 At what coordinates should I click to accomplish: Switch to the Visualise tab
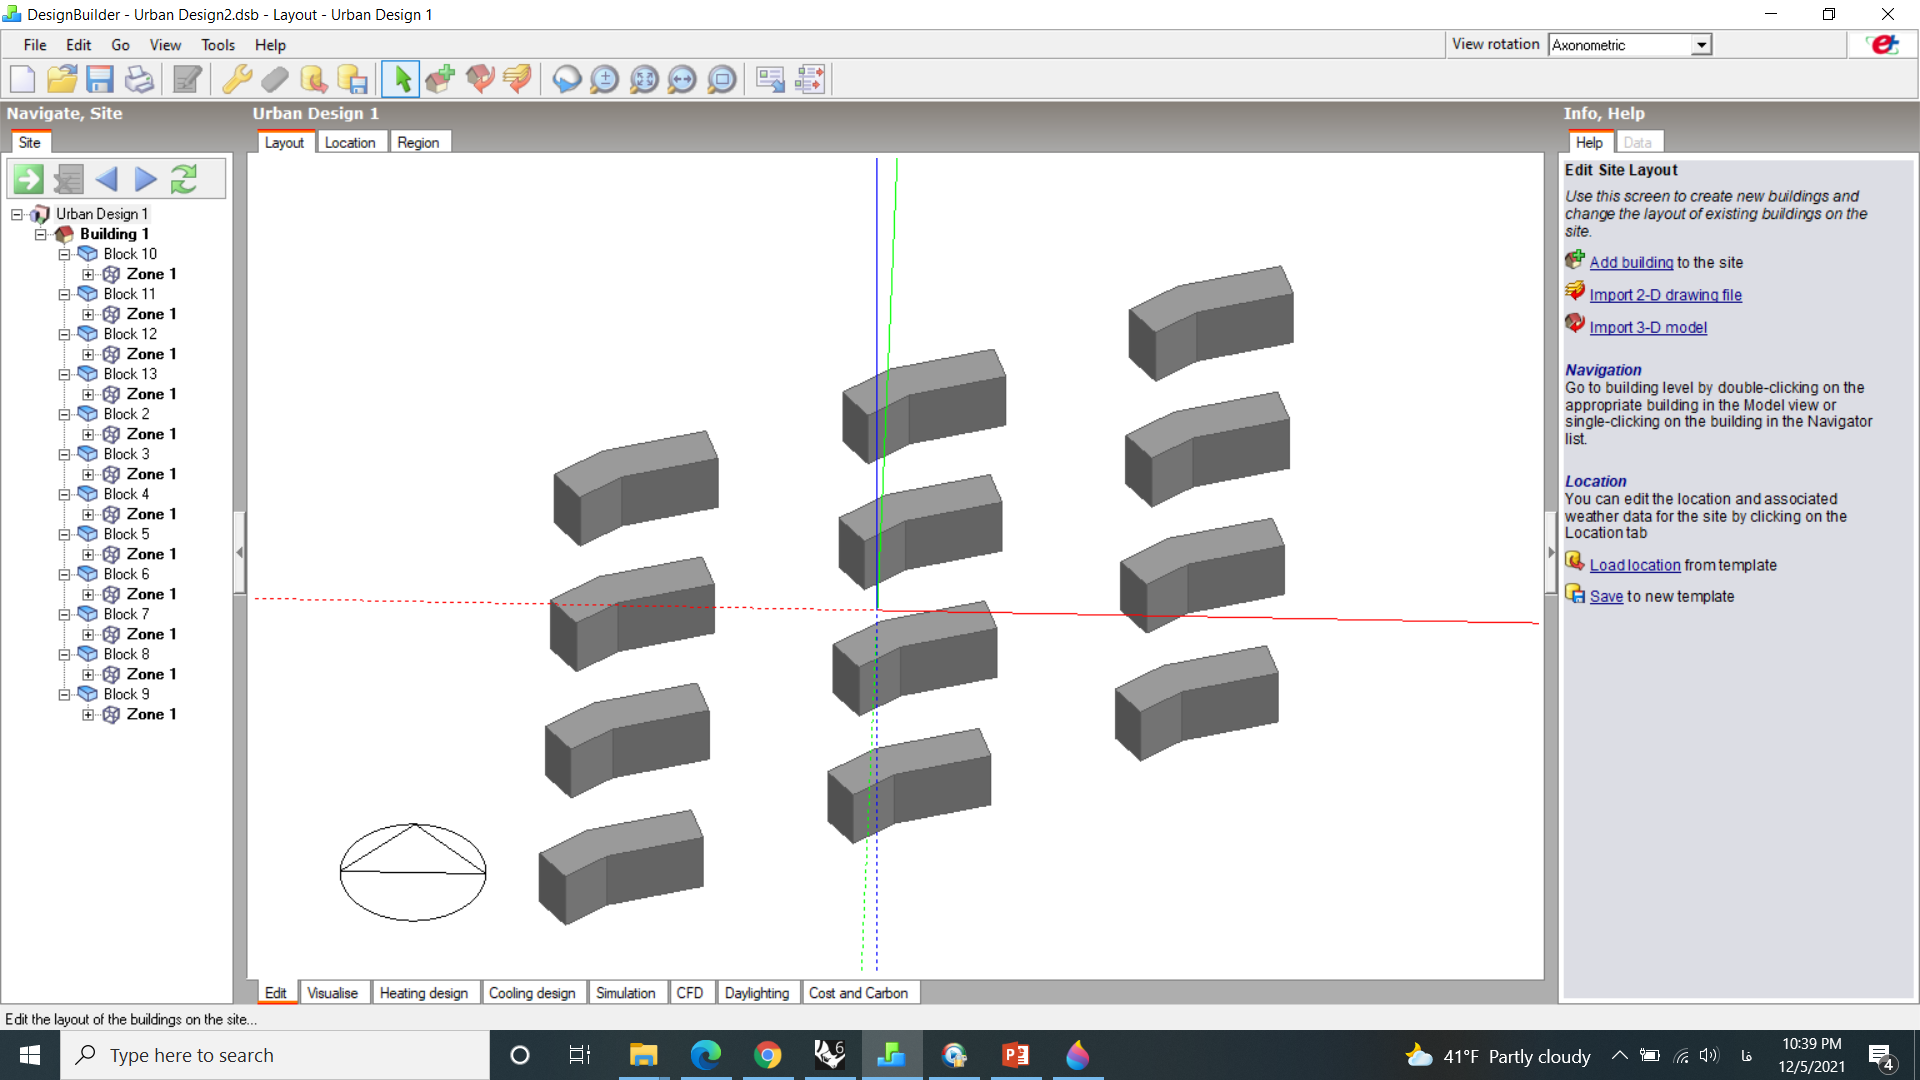[332, 993]
